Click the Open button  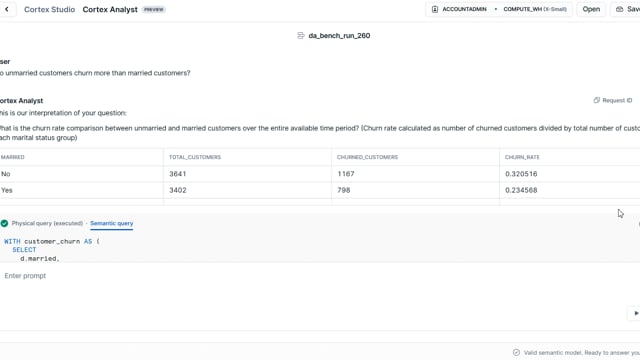coord(591,9)
